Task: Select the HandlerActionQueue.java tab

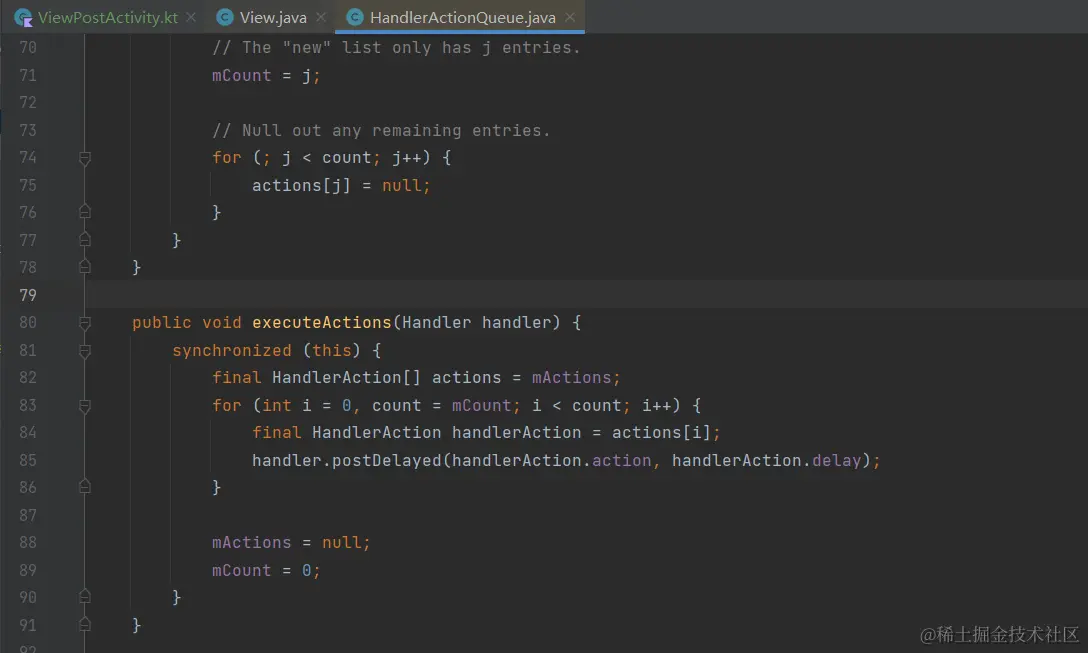Action: tap(462, 17)
